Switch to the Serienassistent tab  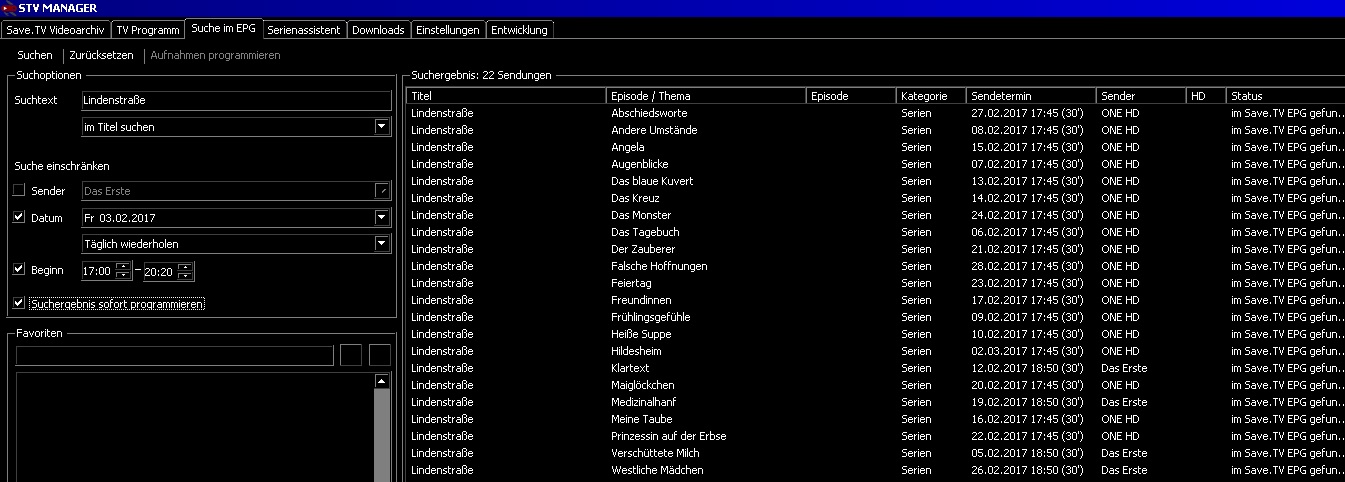pos(304,30)
